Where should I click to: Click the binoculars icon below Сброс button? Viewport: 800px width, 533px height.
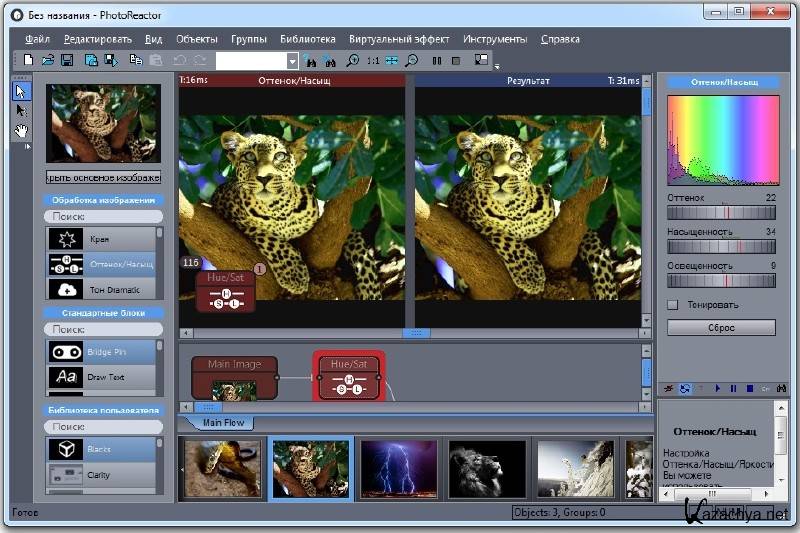[781, 388]
